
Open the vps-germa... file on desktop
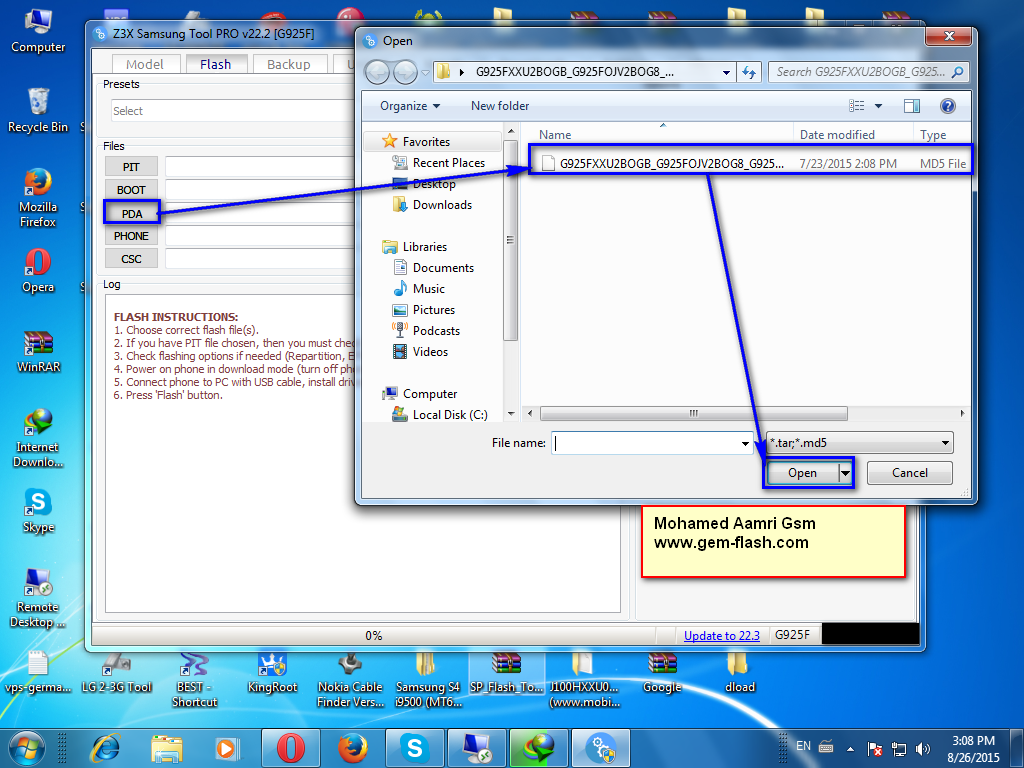pos(38,673)
